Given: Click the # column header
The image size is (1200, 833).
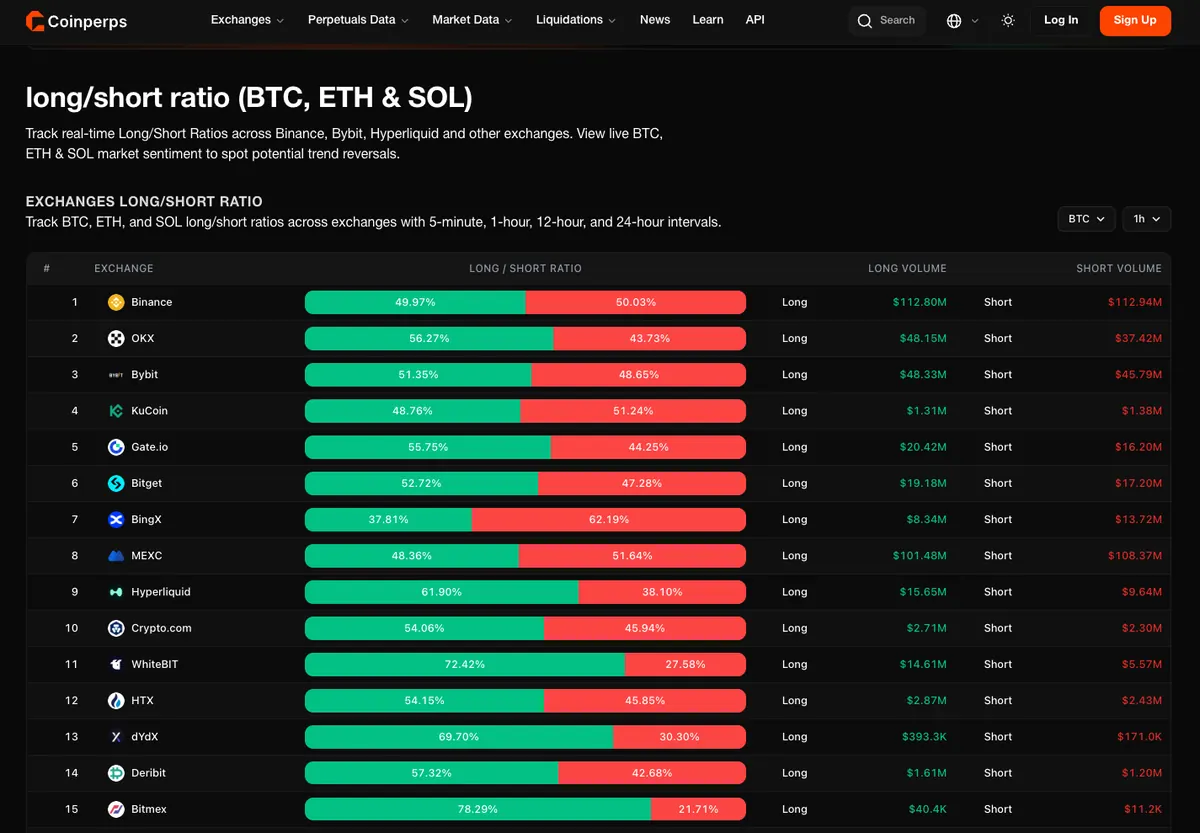Looking at the screenshot, I should (47, 269).
